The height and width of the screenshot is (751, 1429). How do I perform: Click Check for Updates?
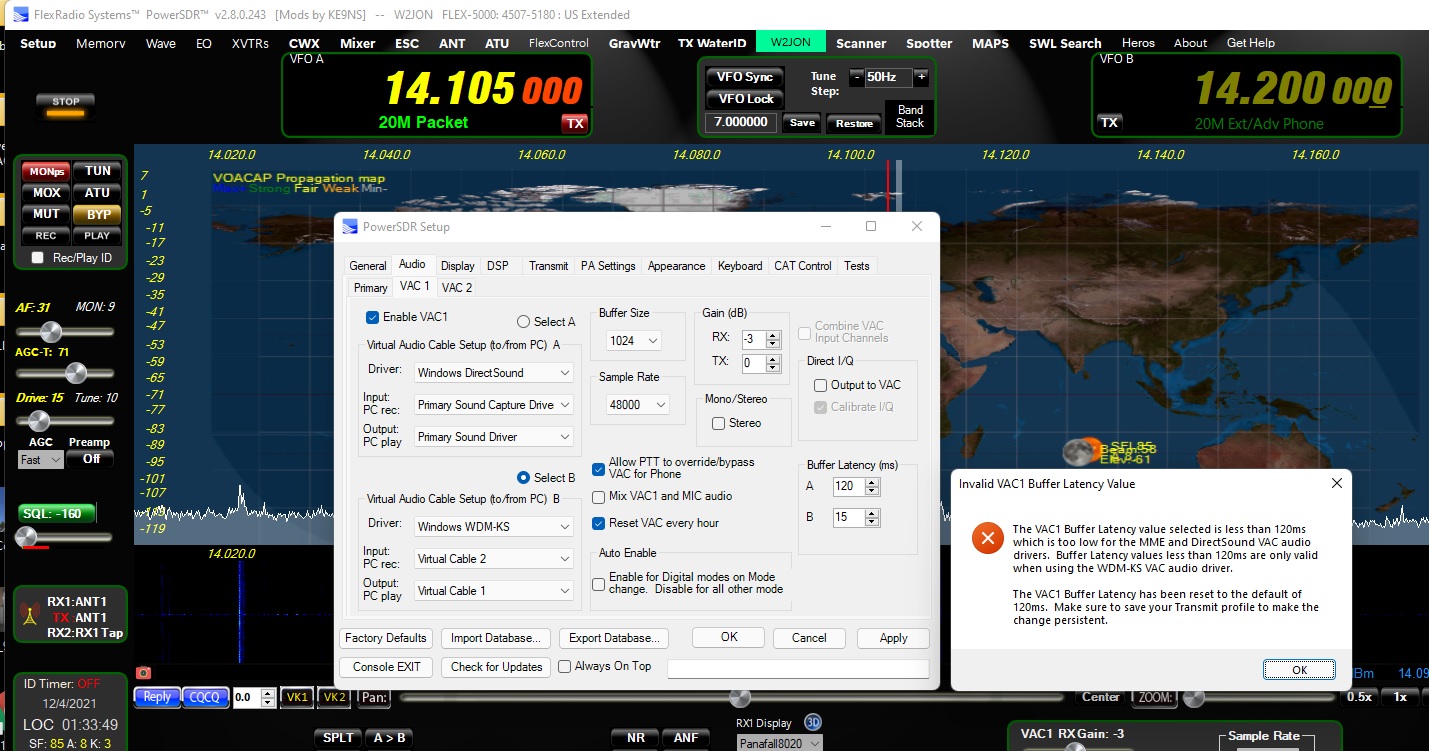(497, 667)
